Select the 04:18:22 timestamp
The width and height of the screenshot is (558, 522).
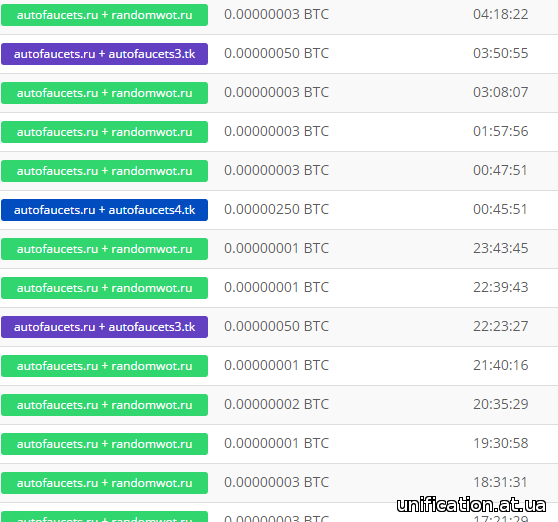point(500,15)
